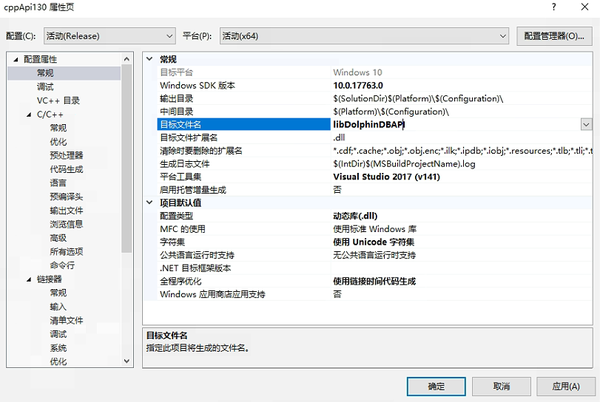Click the 10.0.17763.0 SDK version value

(358, 85)
